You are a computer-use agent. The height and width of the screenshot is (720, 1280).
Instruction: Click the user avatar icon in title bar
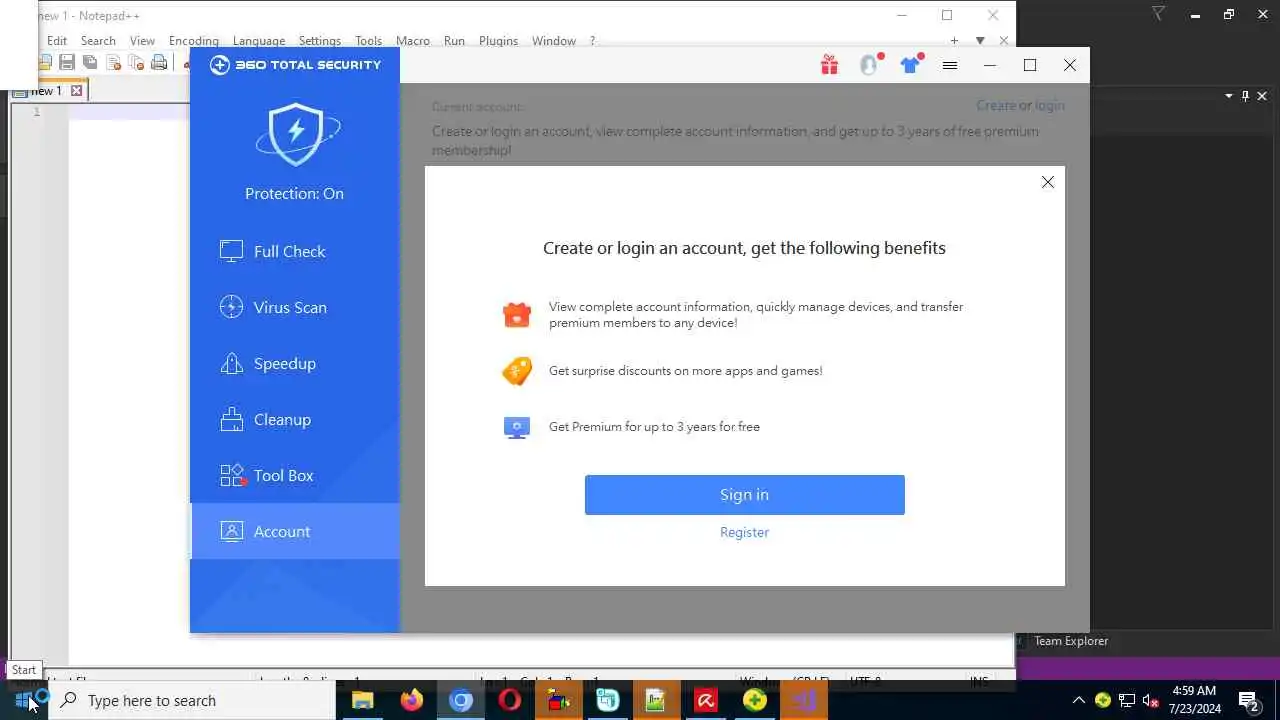869,65
